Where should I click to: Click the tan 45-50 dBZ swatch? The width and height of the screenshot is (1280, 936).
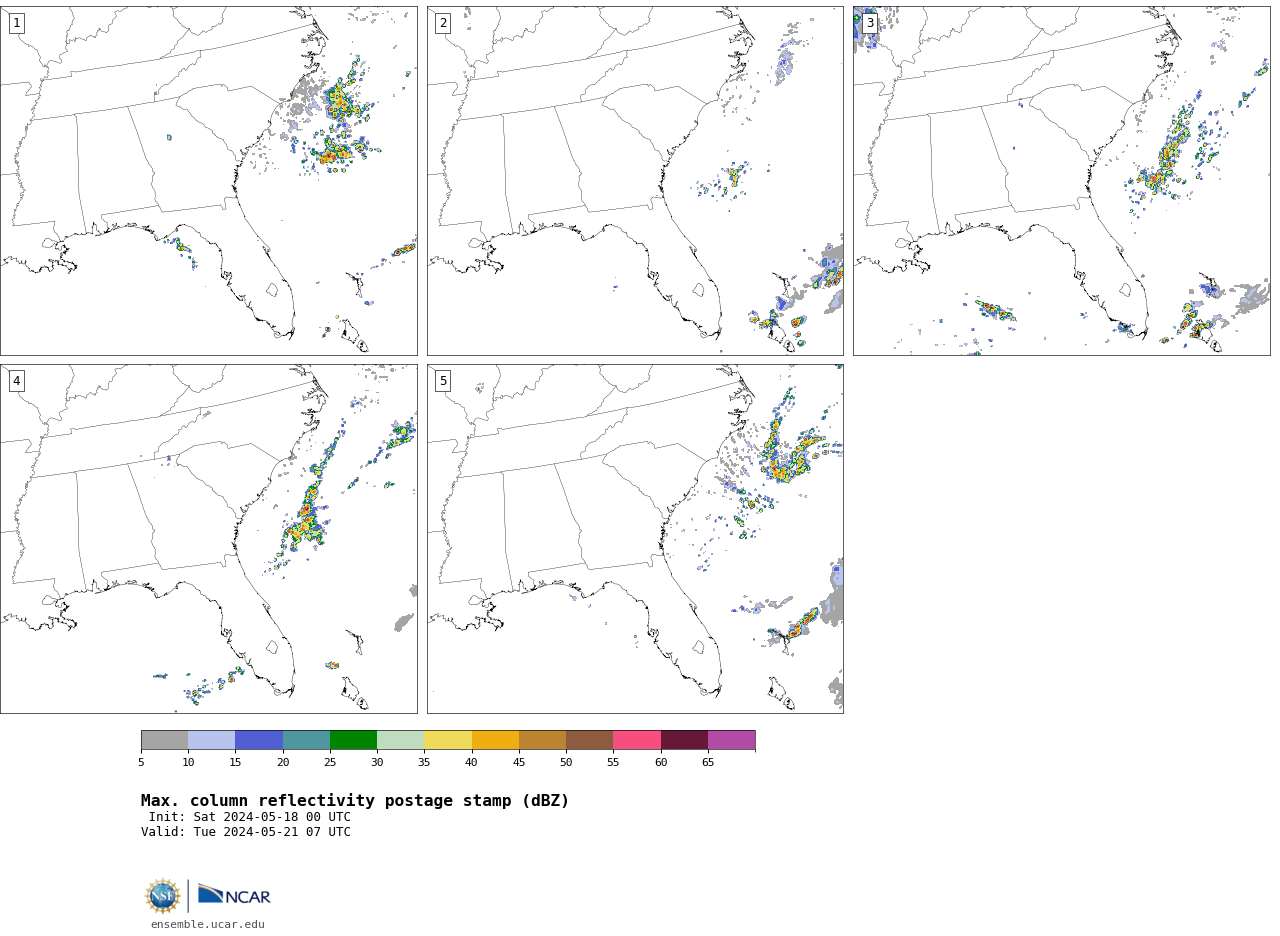pyautogui.click(x=542, y=740)
